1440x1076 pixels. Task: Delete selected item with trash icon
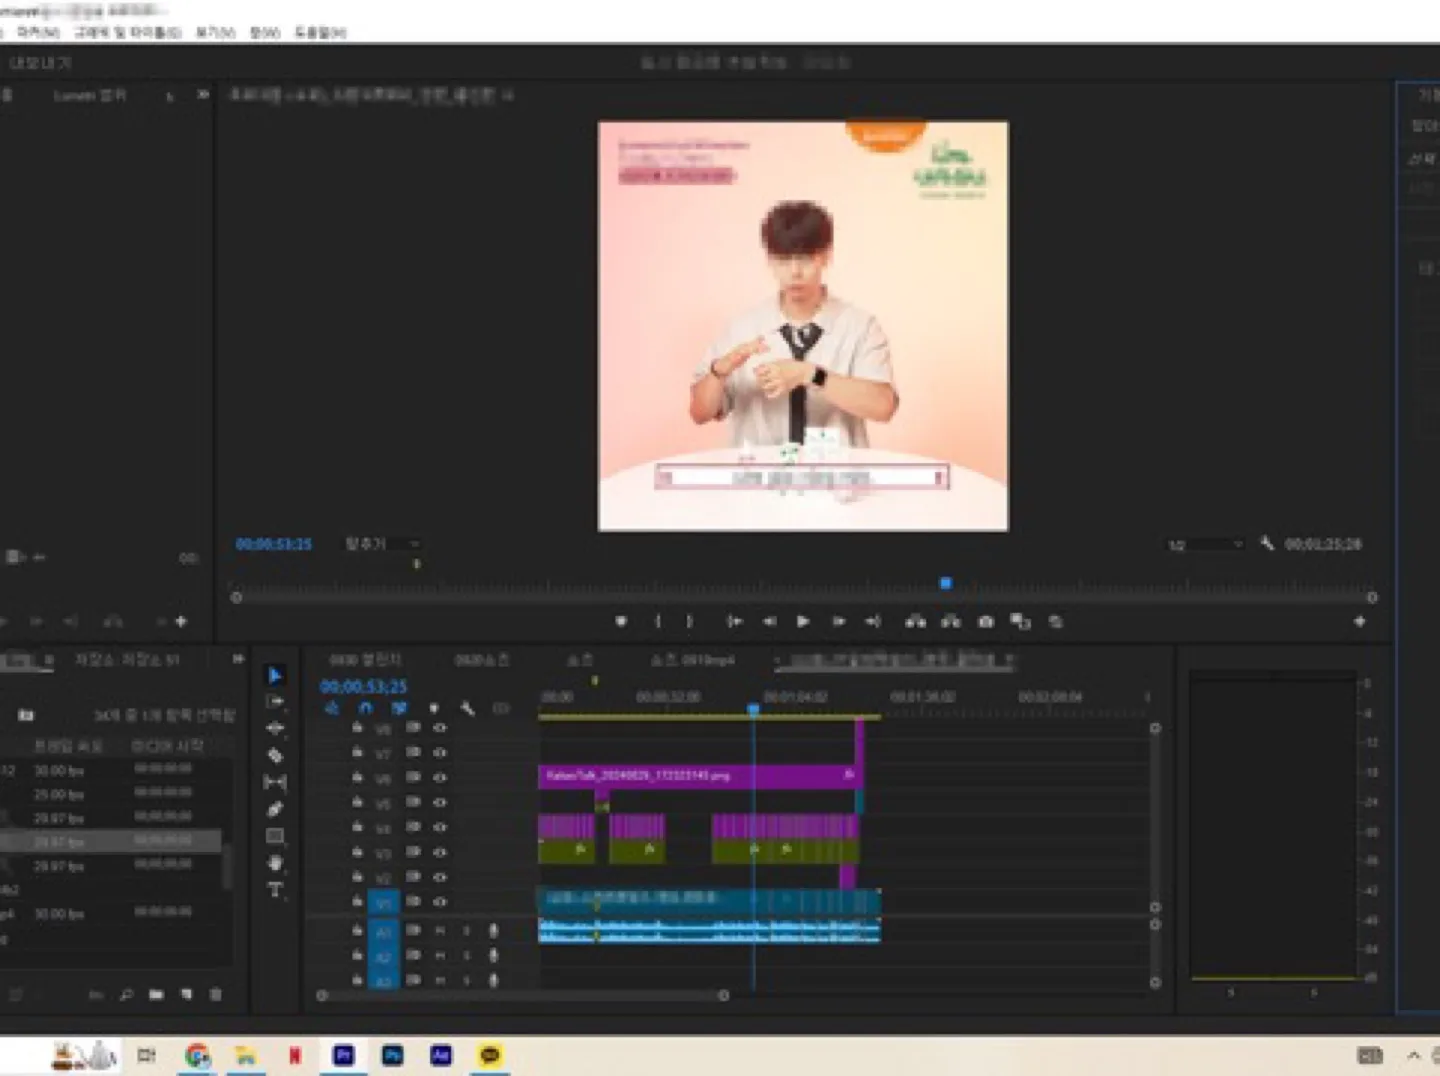[x=215, y=994]
